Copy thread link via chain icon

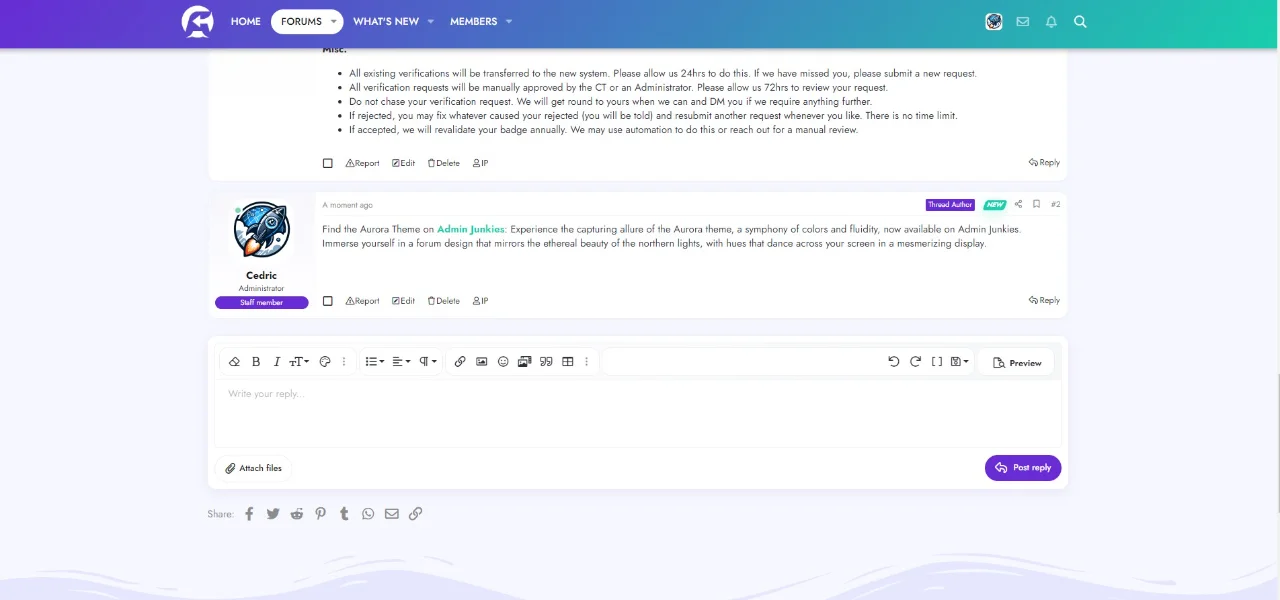click(x=416, y=514)
